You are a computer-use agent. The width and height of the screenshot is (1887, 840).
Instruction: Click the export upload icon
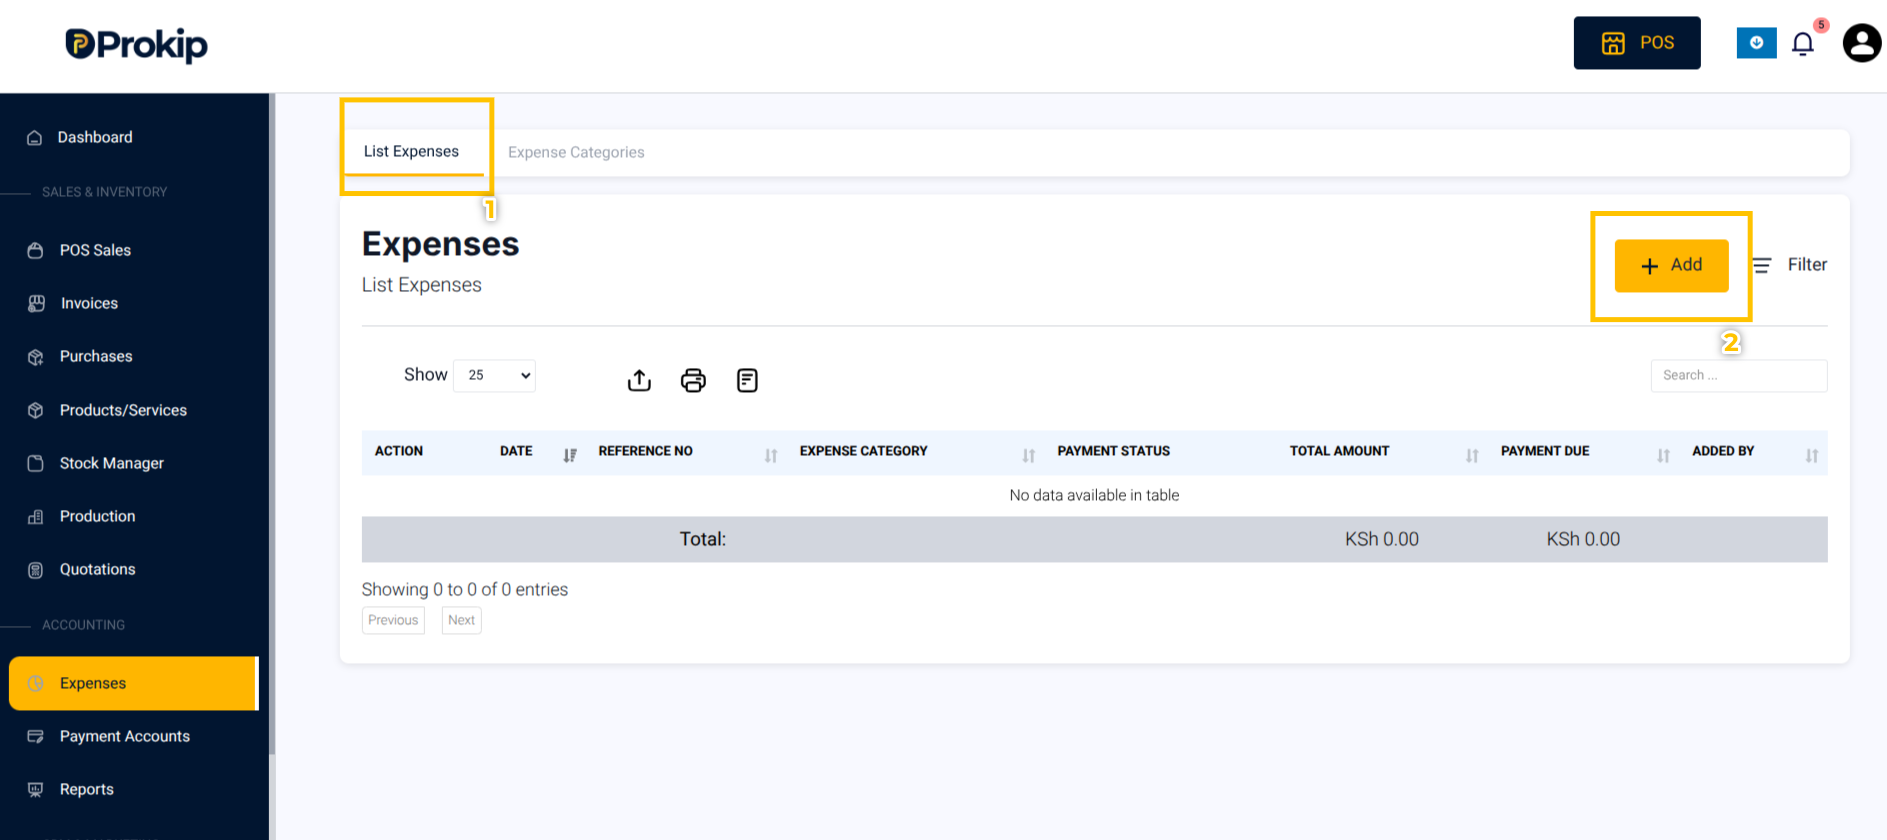(x=639, y=380)
